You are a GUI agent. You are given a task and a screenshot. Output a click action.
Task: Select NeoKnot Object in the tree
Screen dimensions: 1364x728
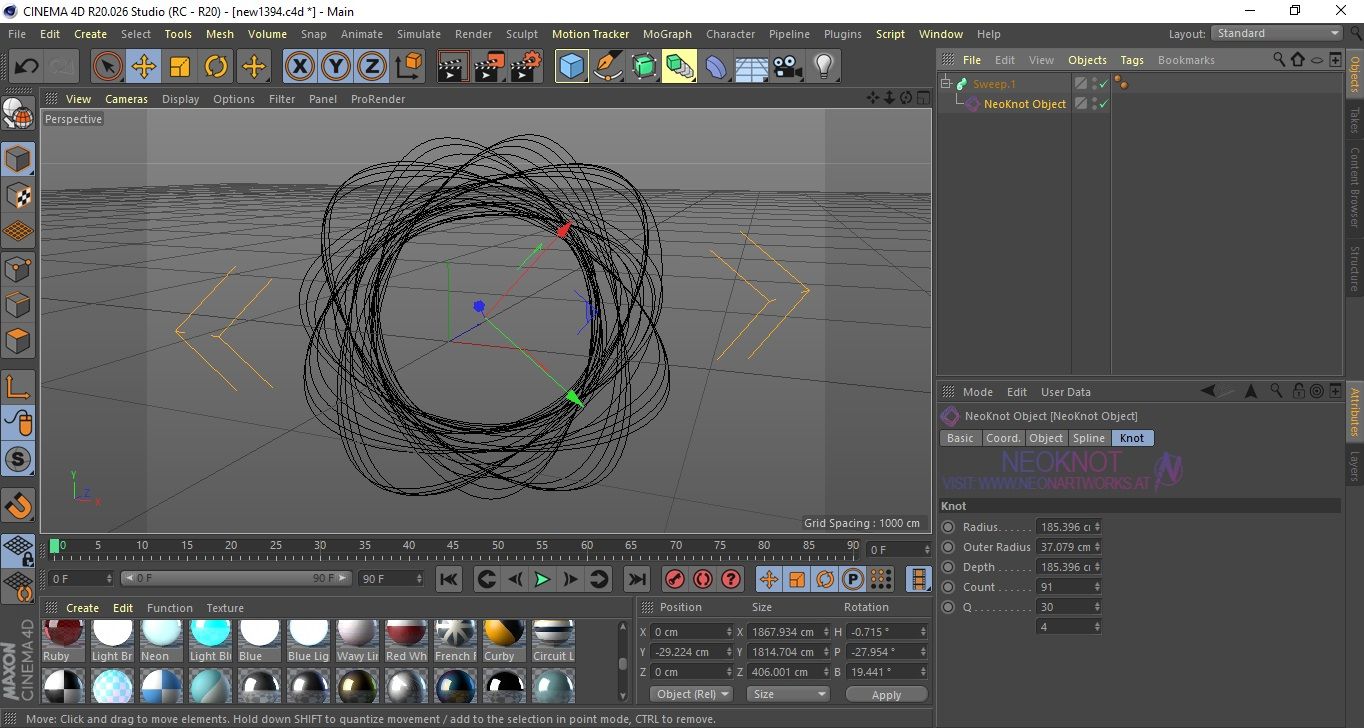[1024, 104]
